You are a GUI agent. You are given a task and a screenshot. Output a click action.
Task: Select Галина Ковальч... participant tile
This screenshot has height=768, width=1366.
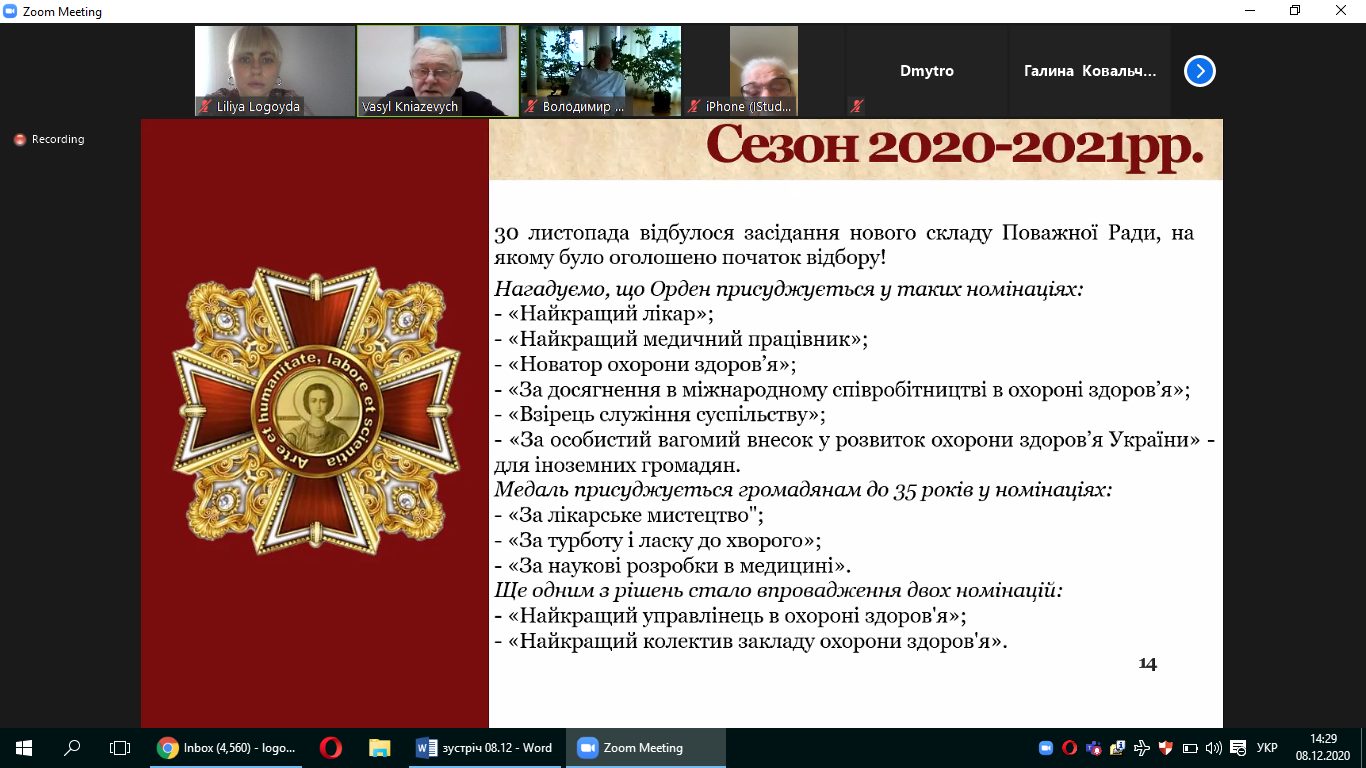[1089, 71]
